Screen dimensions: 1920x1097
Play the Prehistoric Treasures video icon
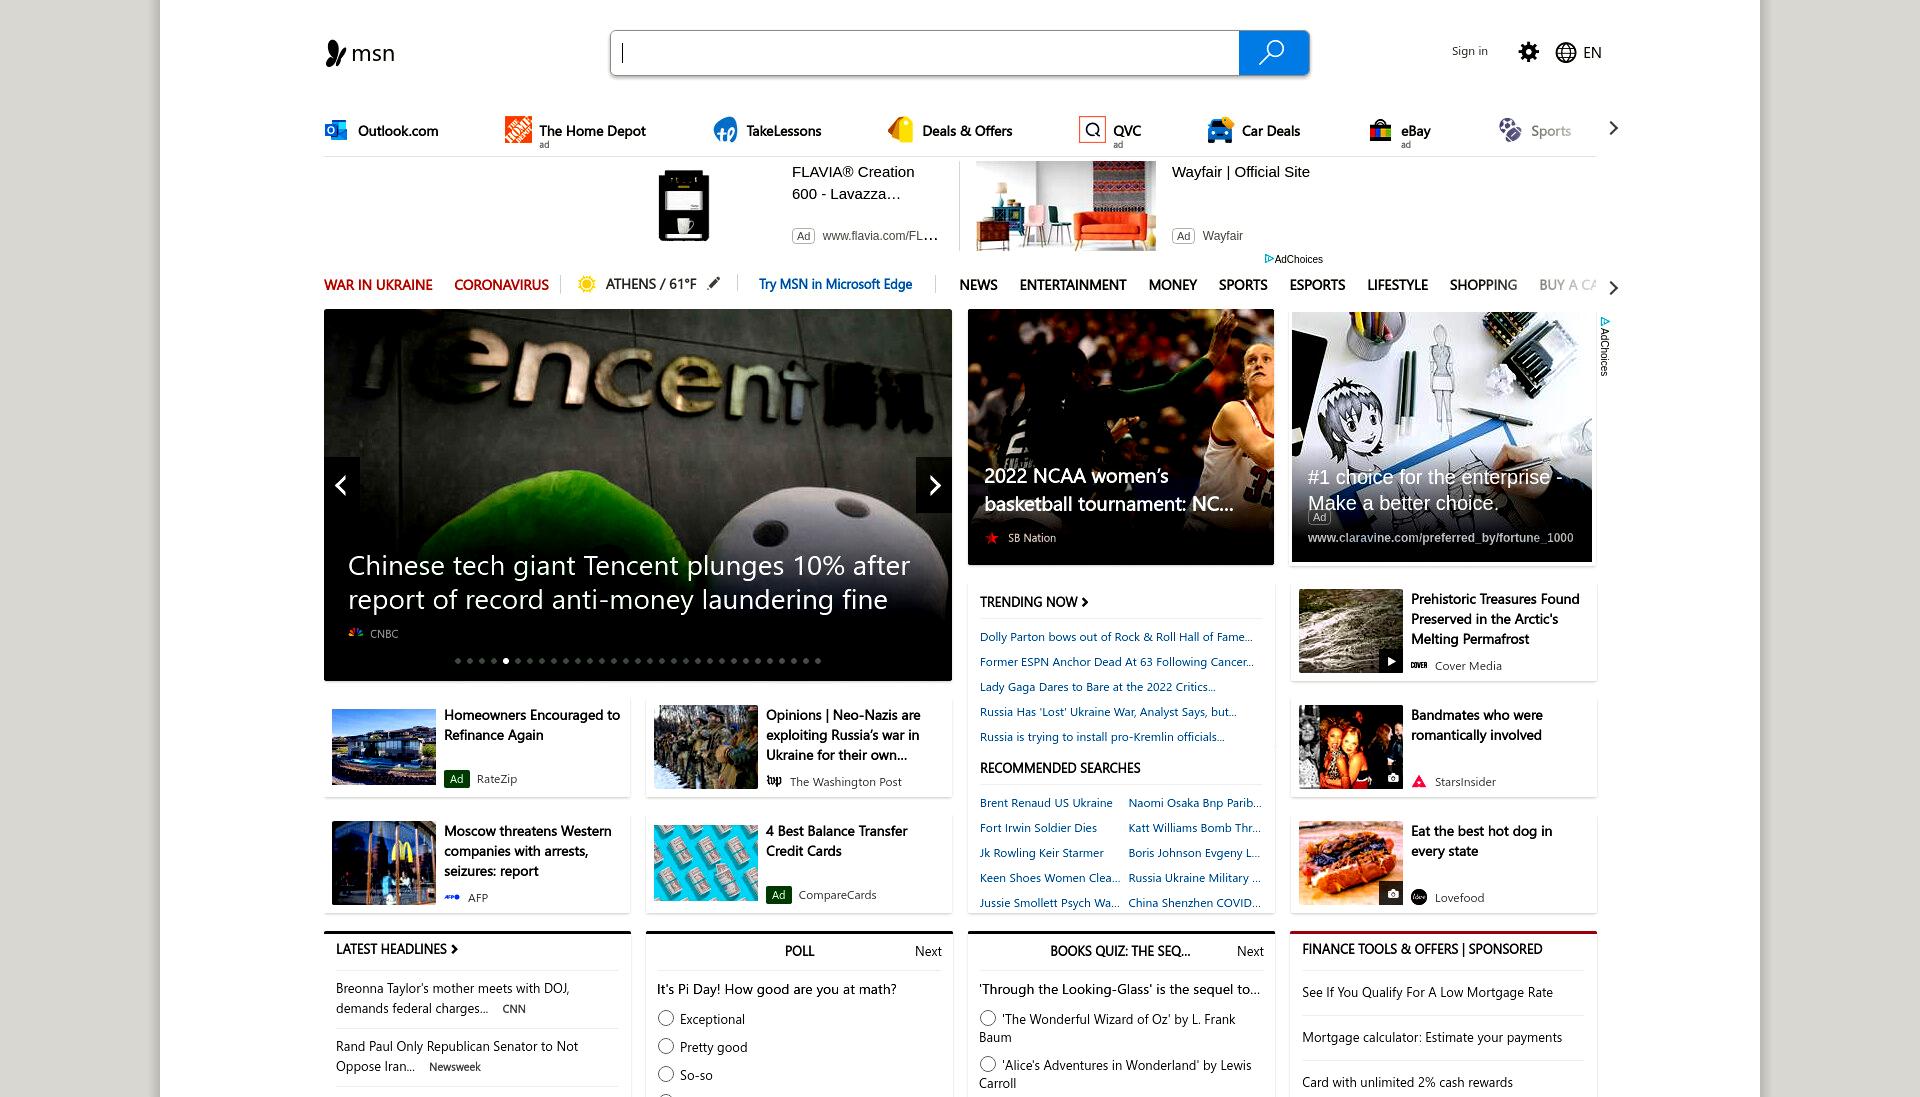click(1390, 661)
